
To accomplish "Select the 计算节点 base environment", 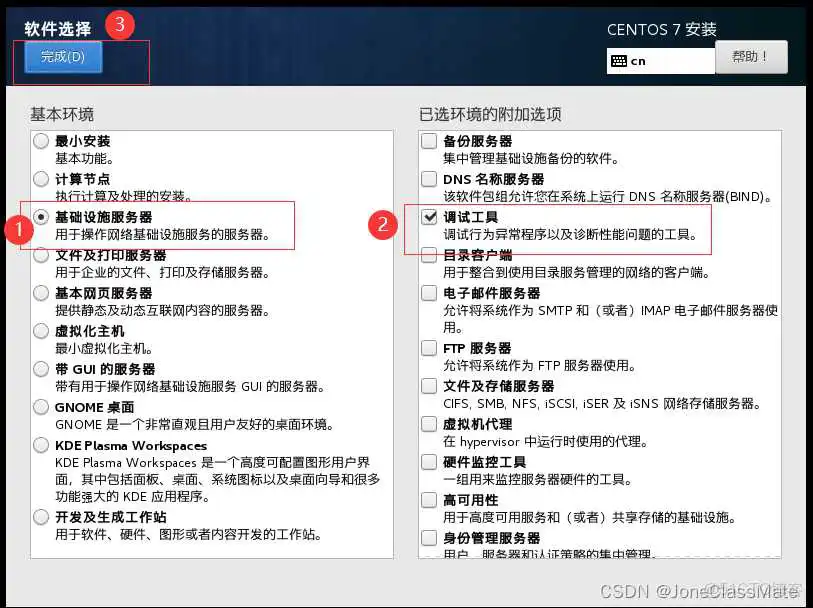I will point(40,179).
